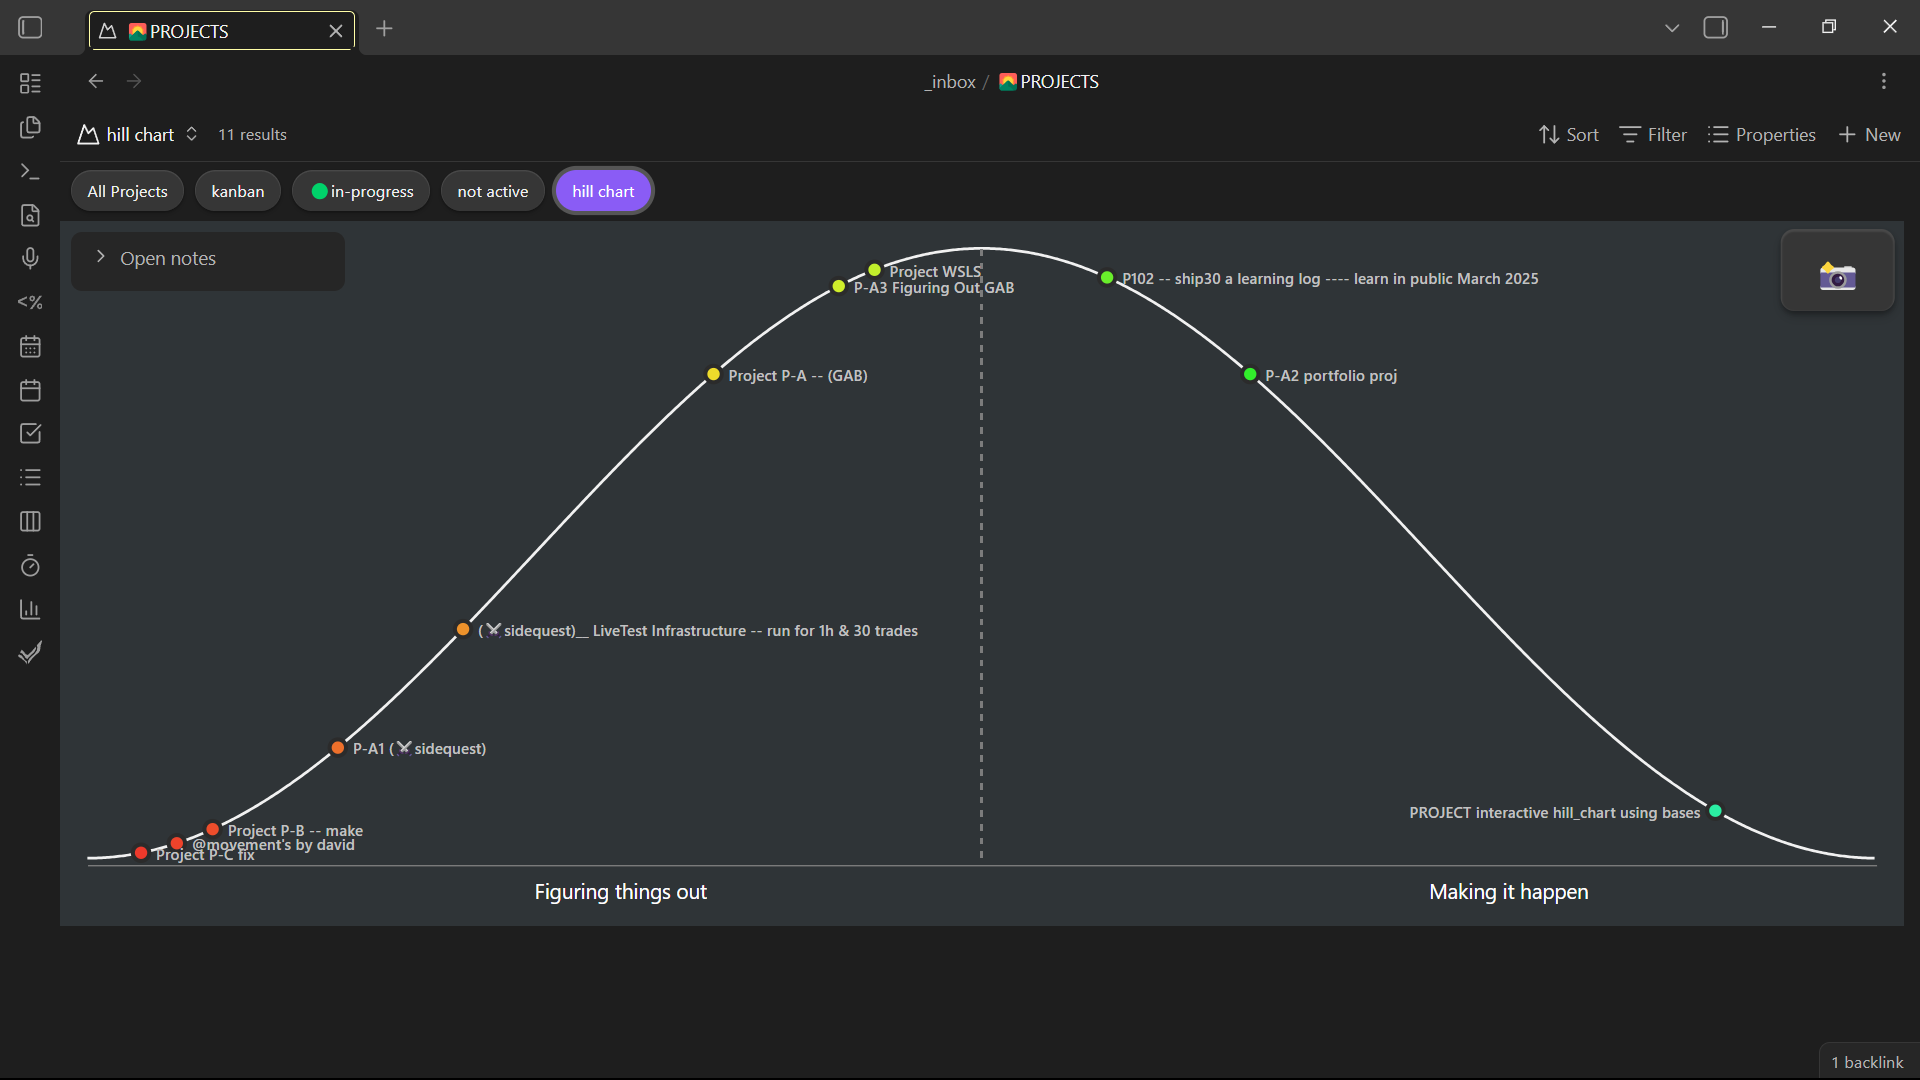Toggle the left sidebar panel icon
The height and width of the screenshot is (1080, 1920).
(x=30, y=28)
